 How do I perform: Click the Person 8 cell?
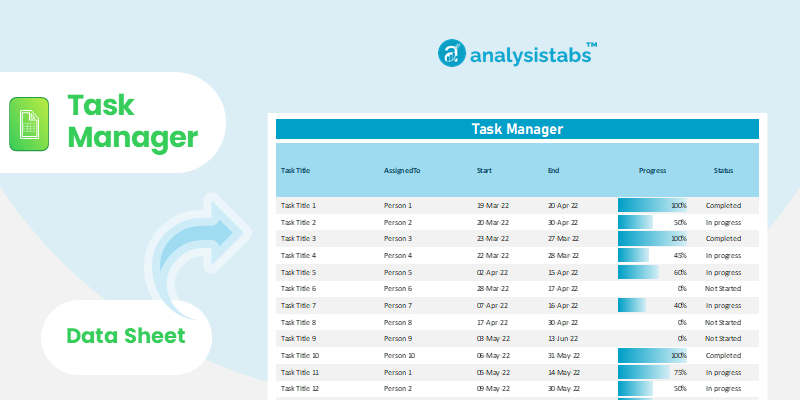(x=398, y=322)
